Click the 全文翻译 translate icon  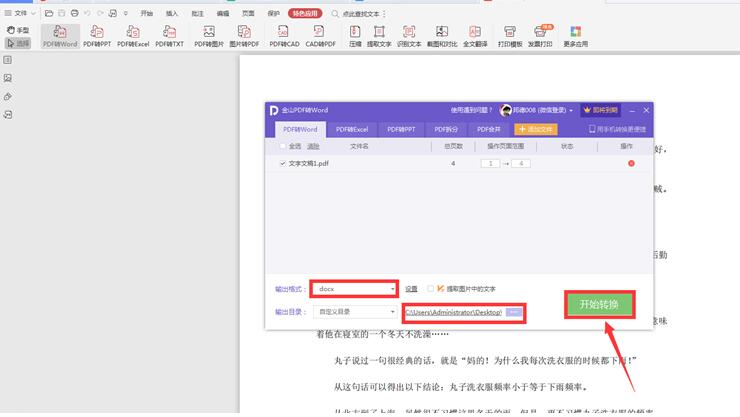(475, 36)
